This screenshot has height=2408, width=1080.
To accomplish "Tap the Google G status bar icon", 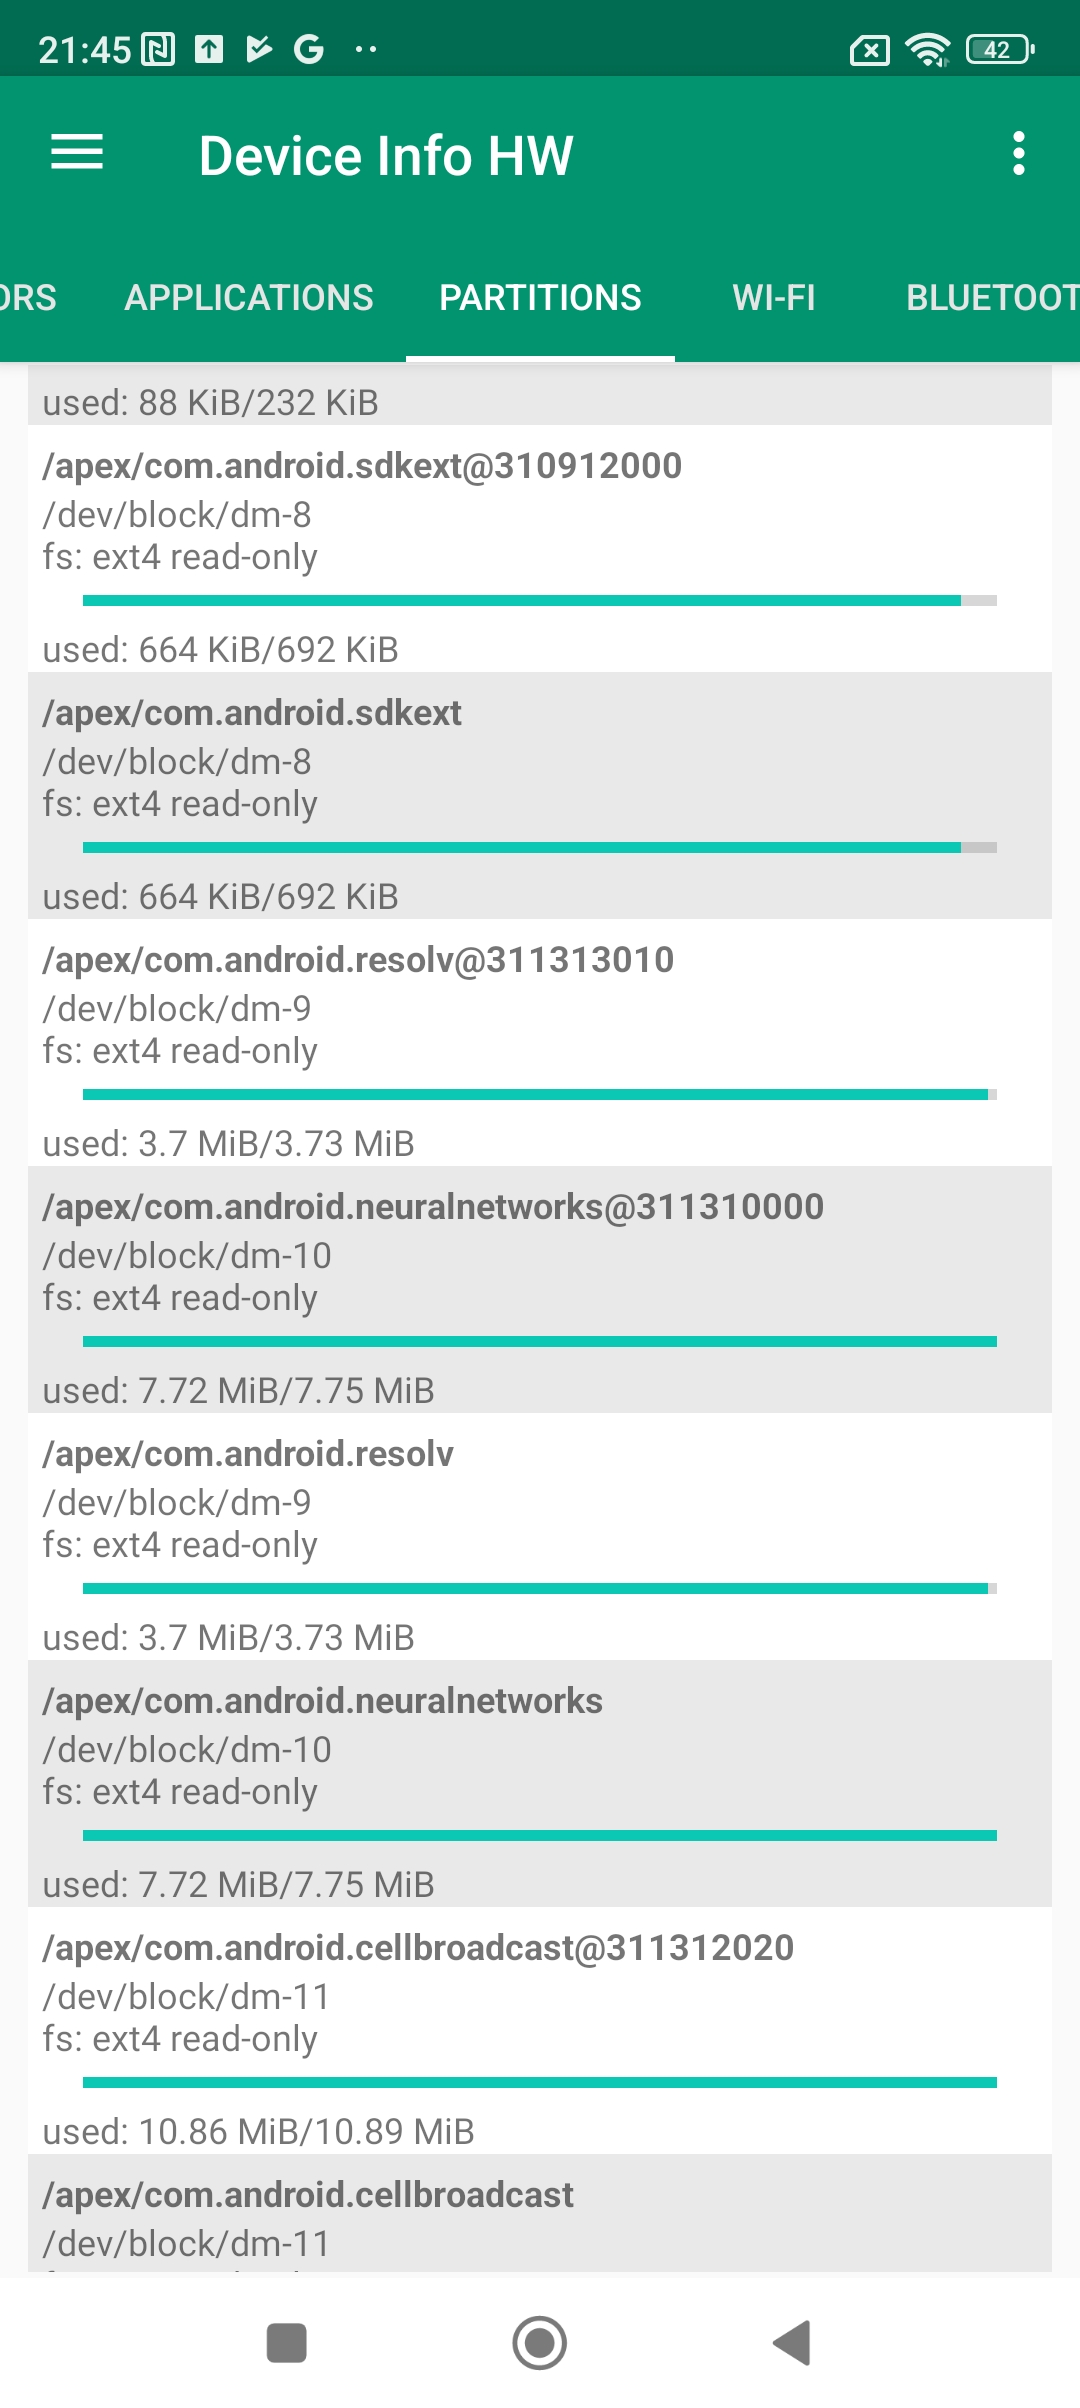I will point(309,49).
